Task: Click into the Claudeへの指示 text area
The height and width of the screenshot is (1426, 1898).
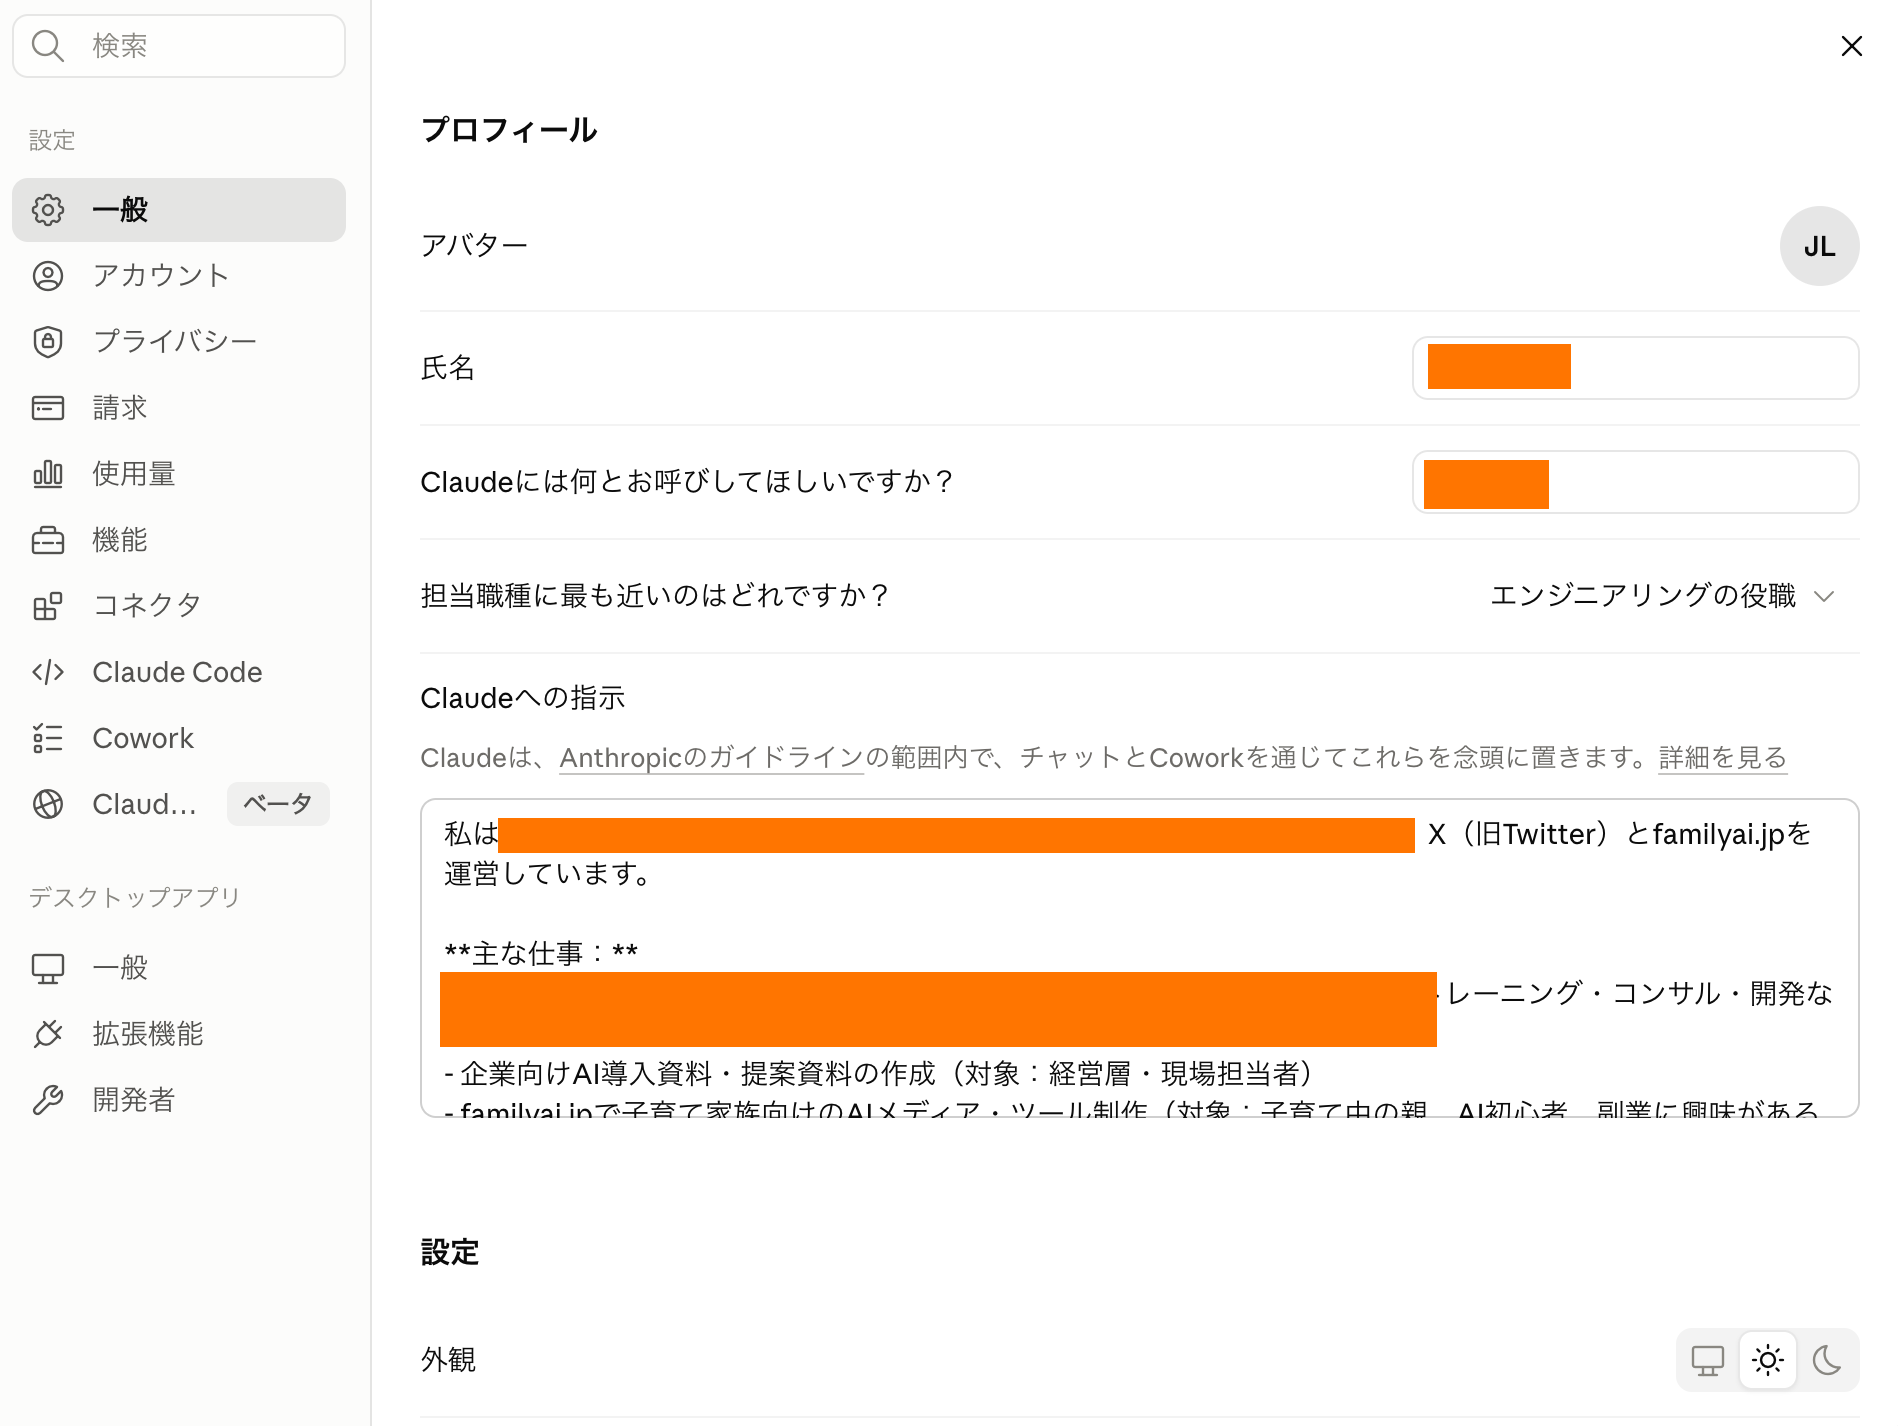Action: [1139, 958]
